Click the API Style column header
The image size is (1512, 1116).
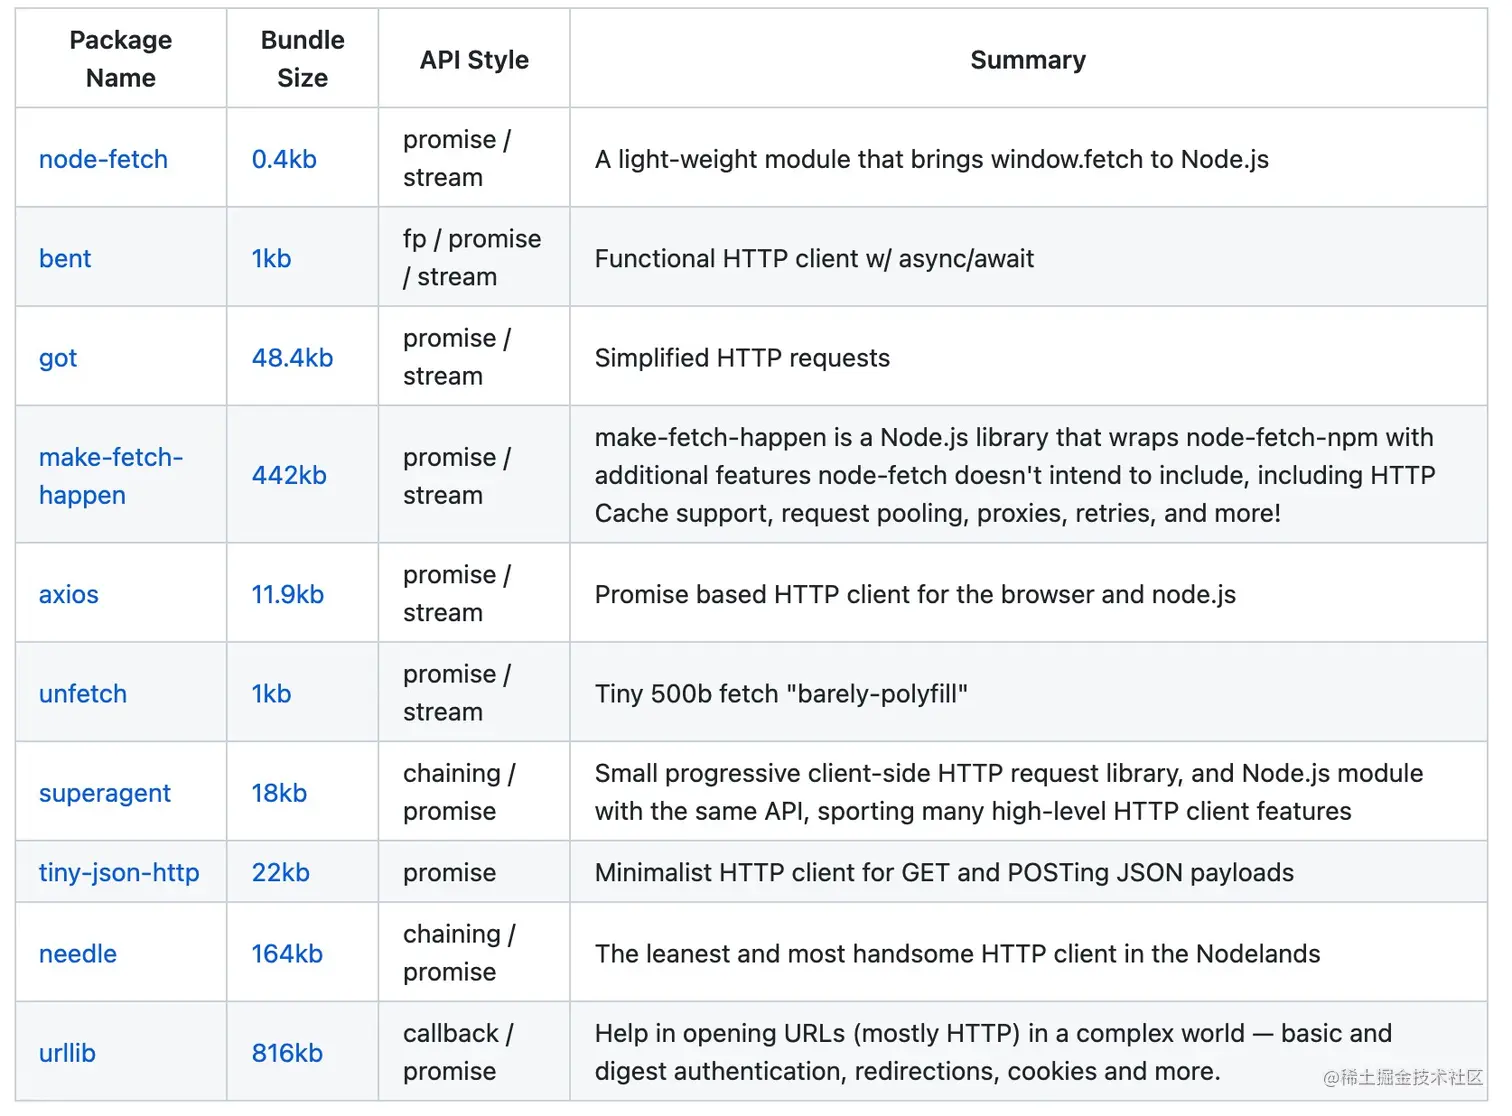point(474,60)
